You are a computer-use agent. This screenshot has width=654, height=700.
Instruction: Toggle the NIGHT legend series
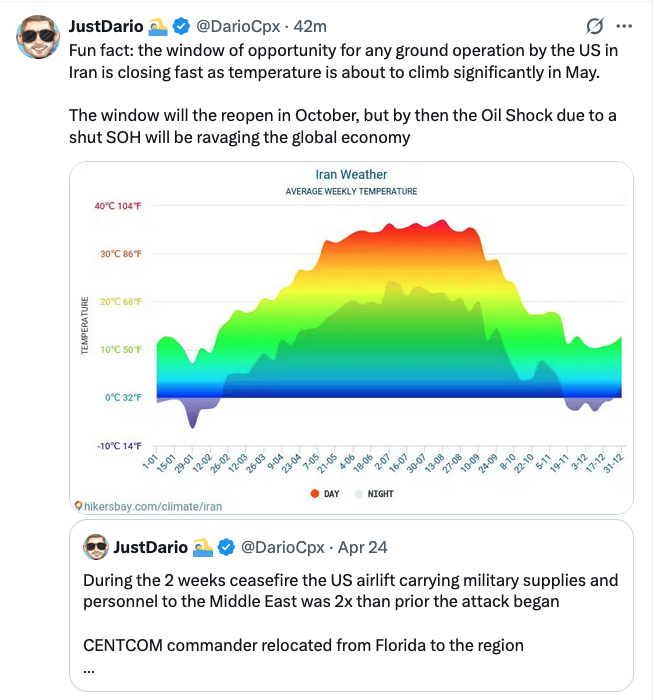374,493
